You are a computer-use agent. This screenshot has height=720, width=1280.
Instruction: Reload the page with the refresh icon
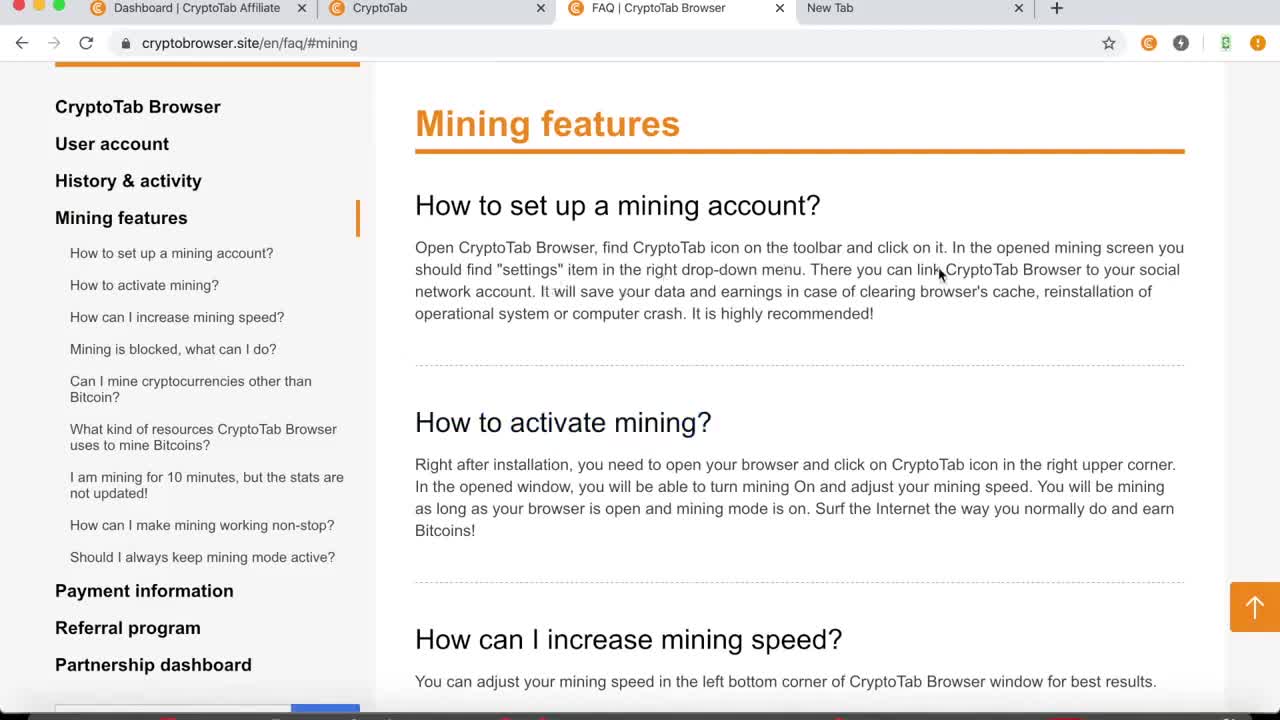coord(86,43)
